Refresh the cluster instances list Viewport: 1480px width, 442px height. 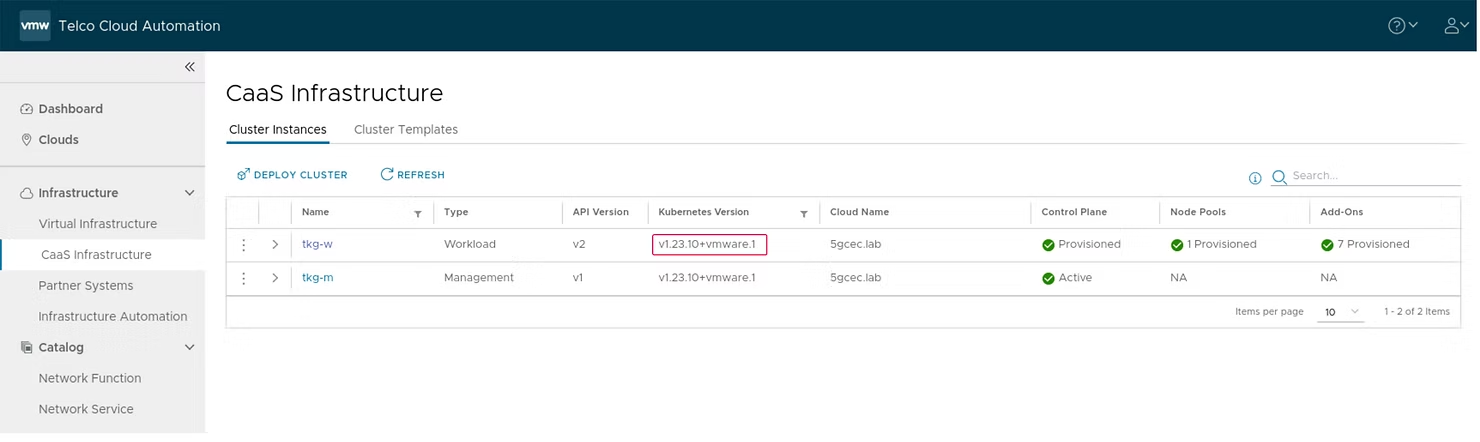point(412,175)
